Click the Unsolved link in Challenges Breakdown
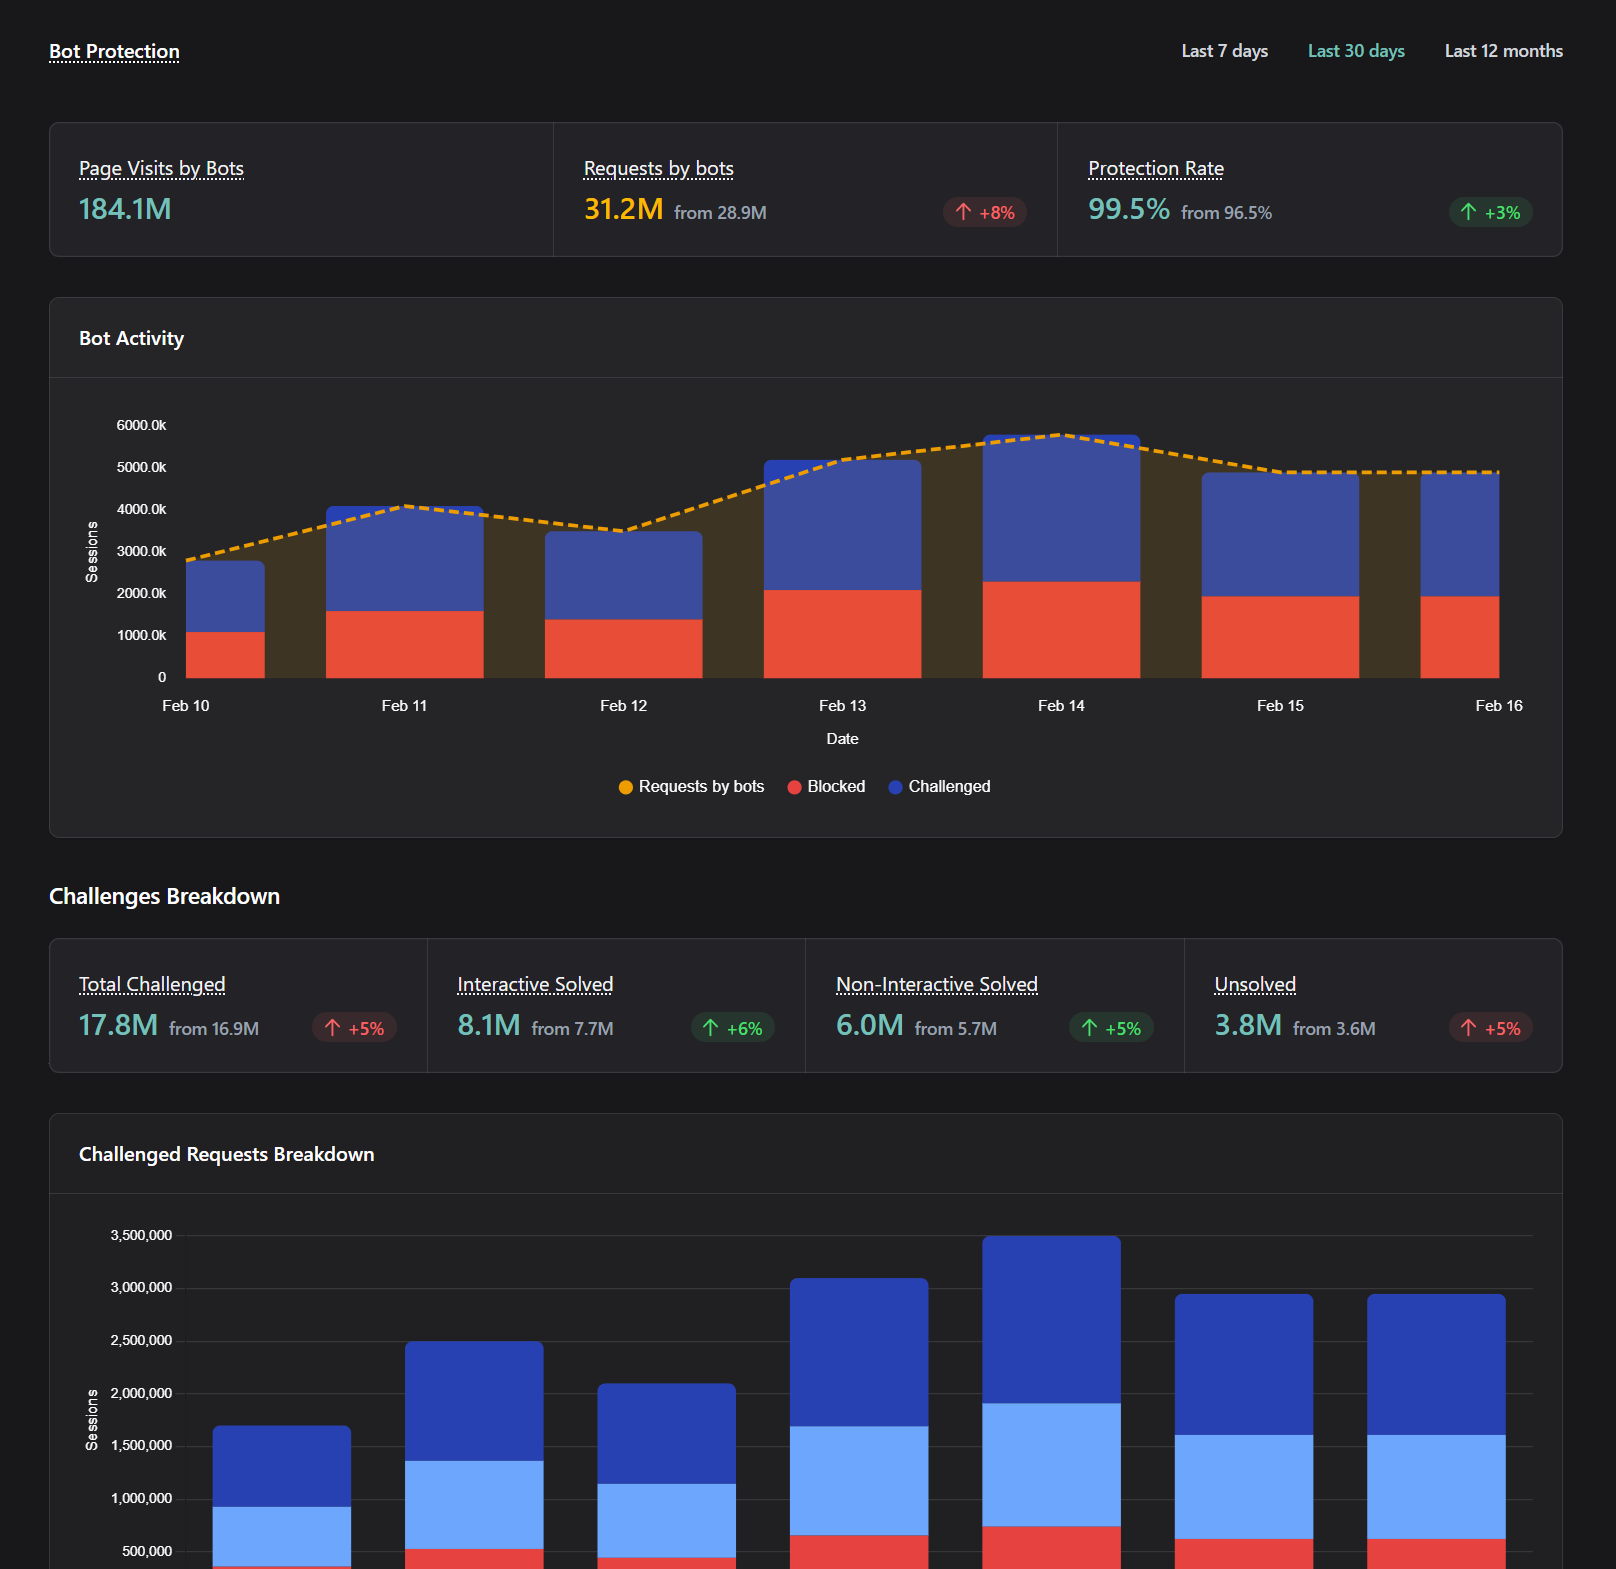 [1254, 984]
